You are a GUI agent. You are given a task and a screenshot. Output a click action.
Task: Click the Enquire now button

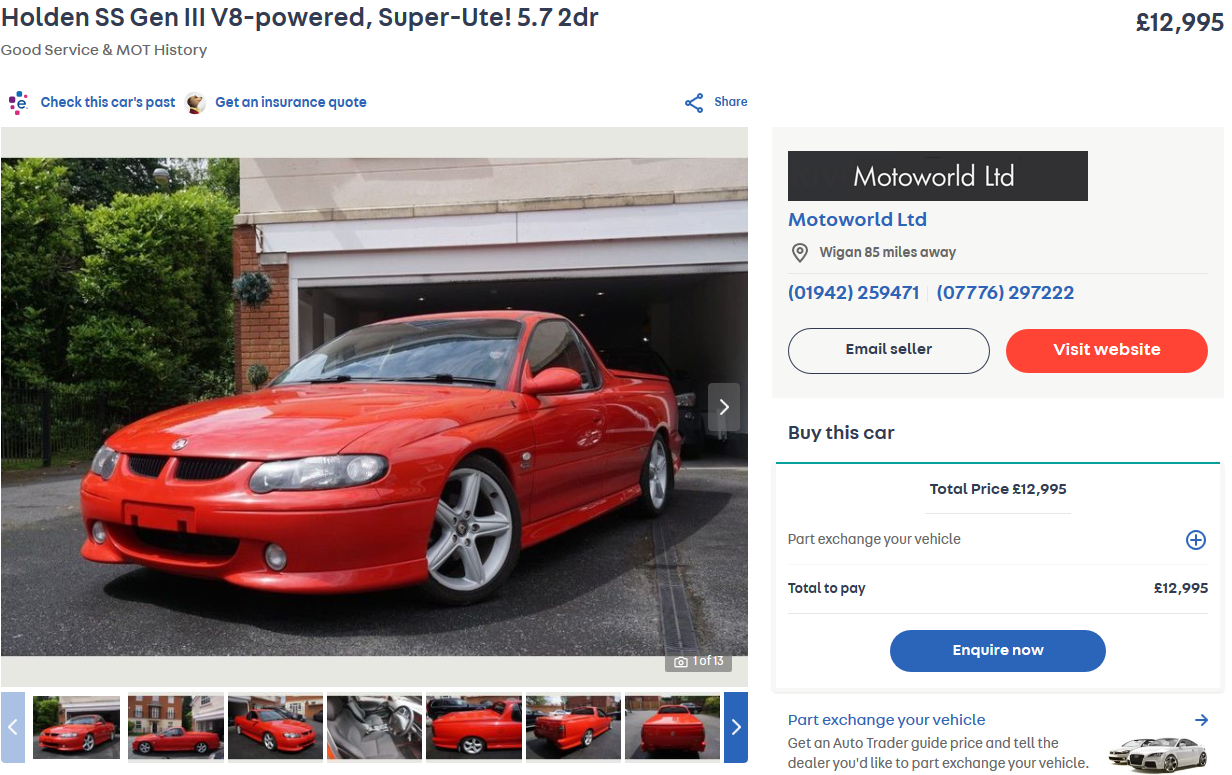997,650
